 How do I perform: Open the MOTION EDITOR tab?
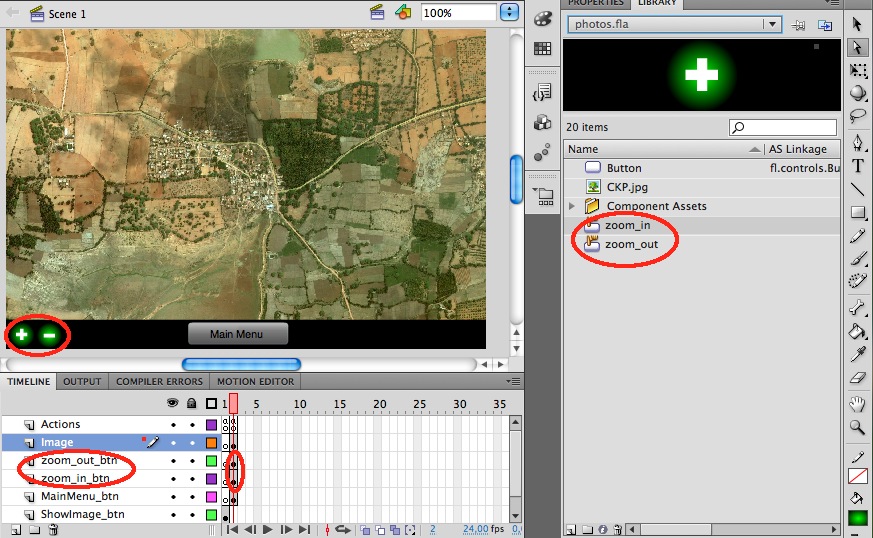point(256,382)
